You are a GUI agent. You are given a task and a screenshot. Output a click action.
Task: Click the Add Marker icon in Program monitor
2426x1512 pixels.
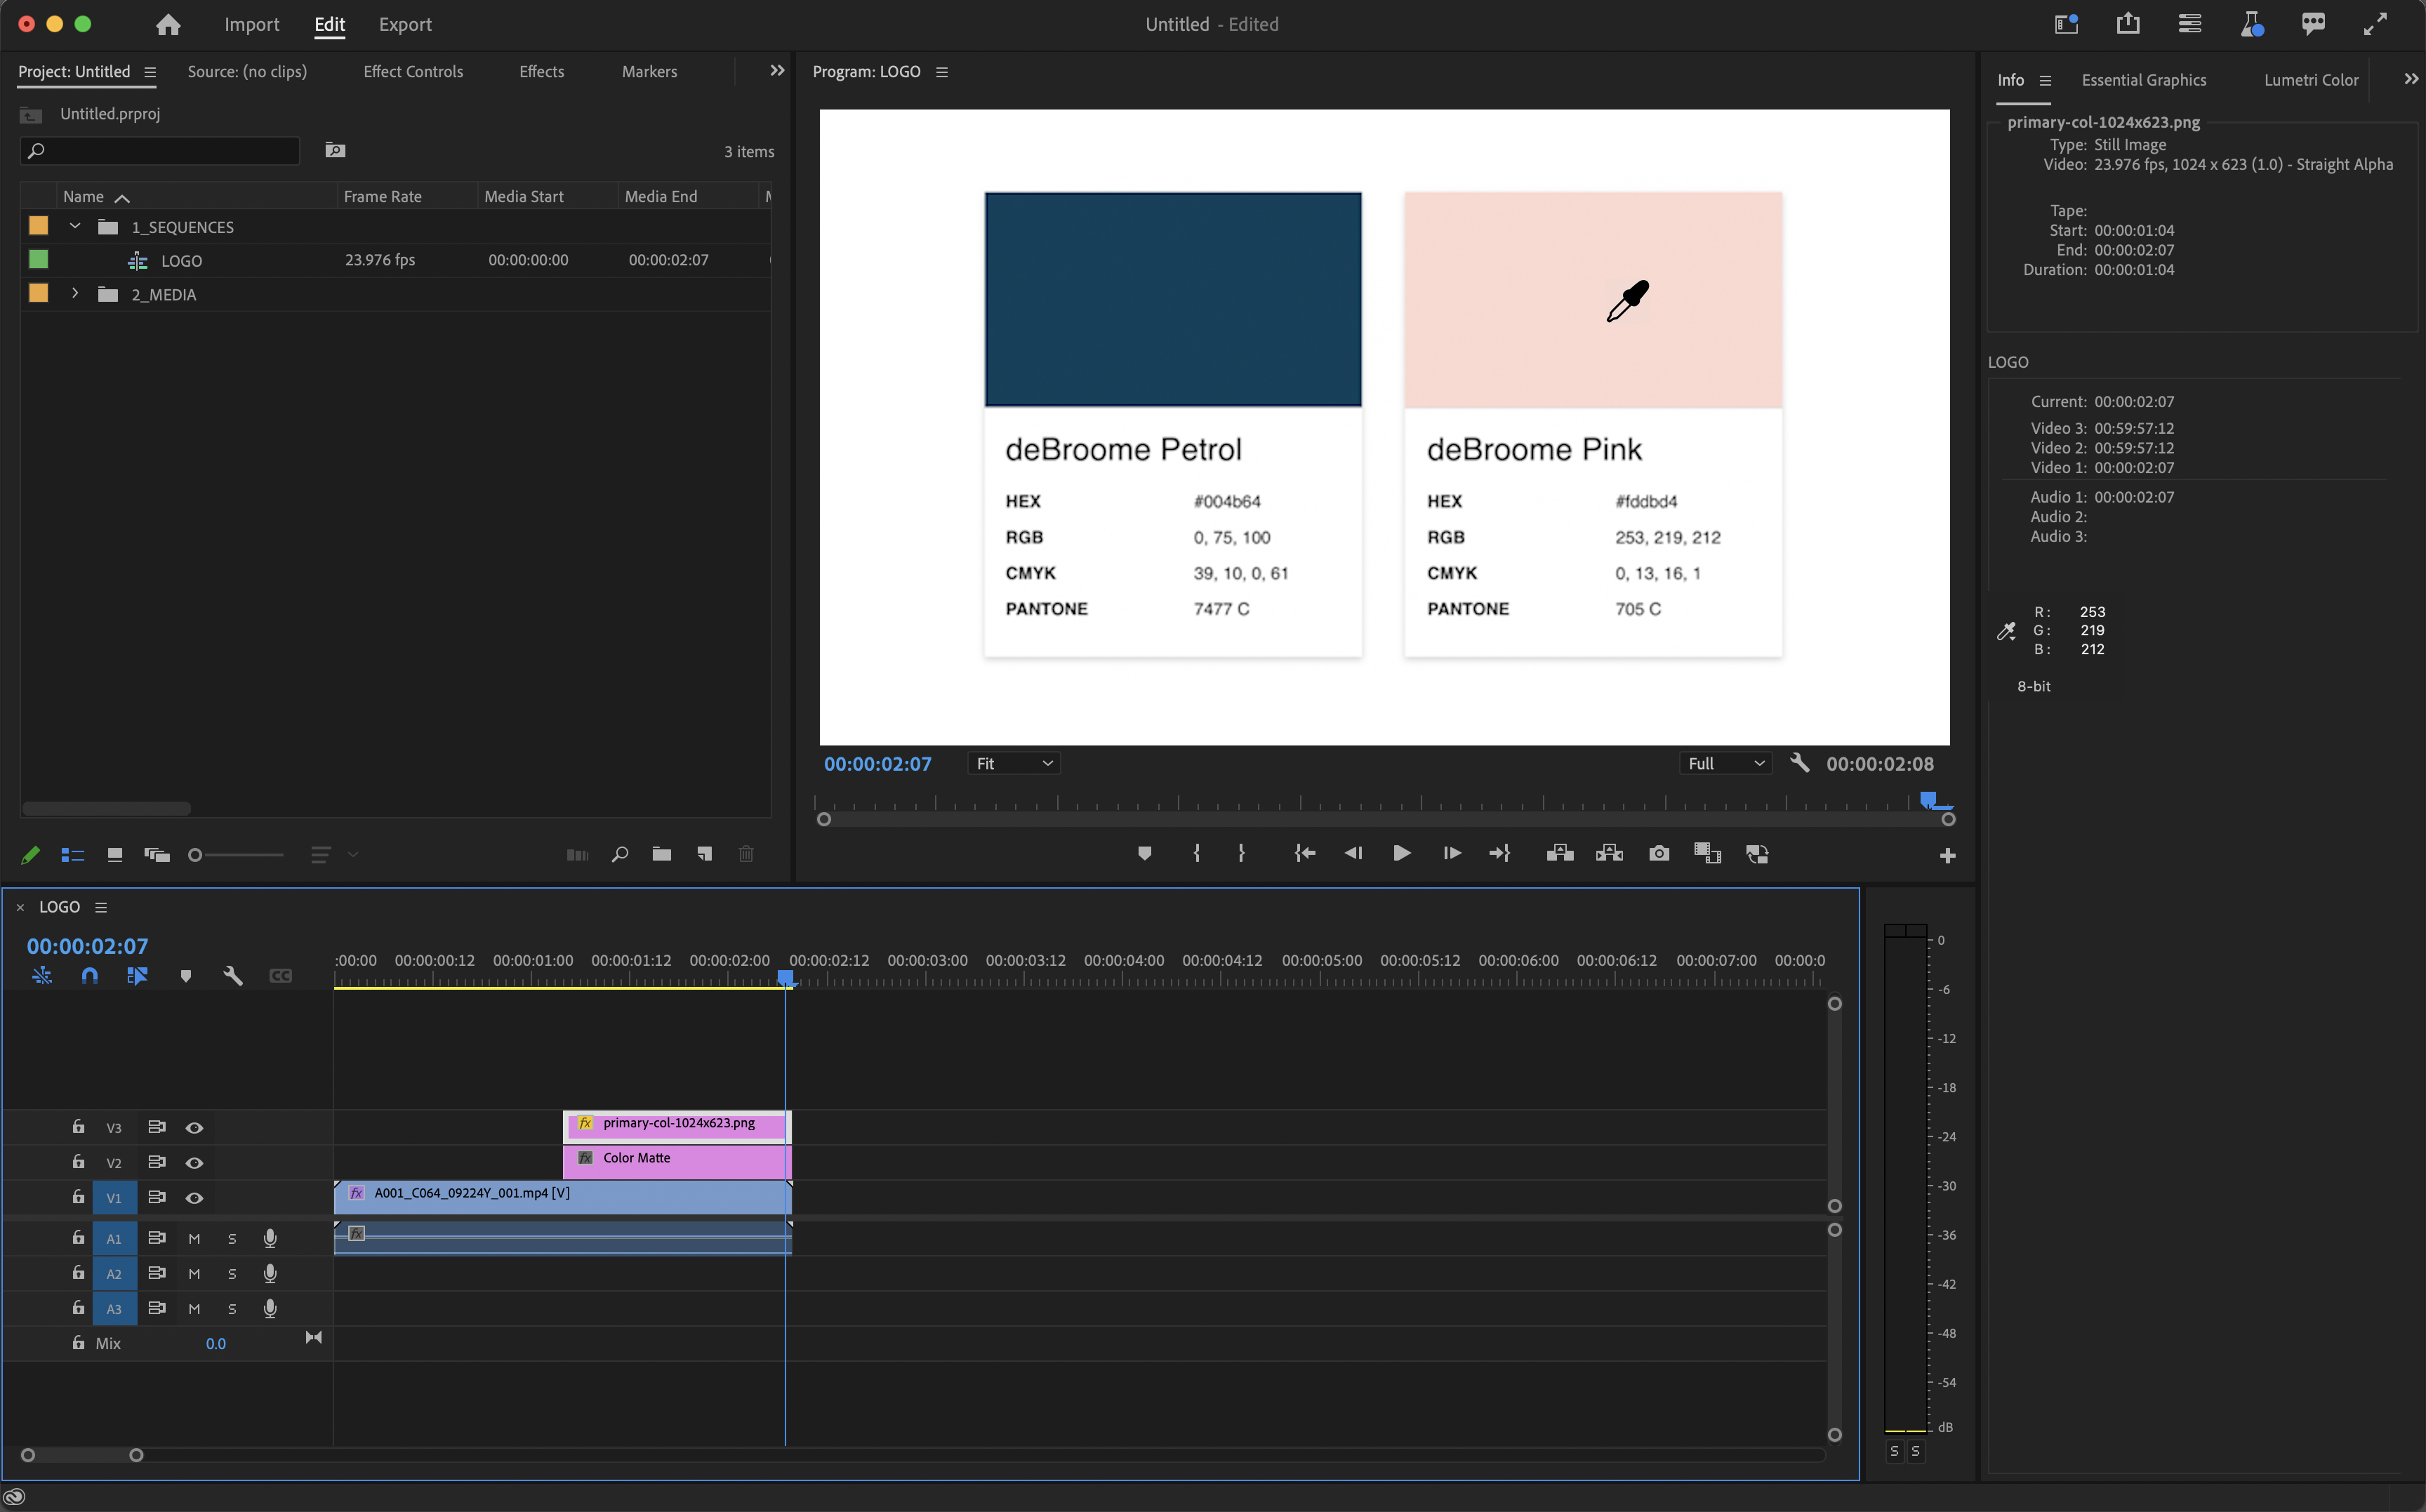coord(1144,853)
